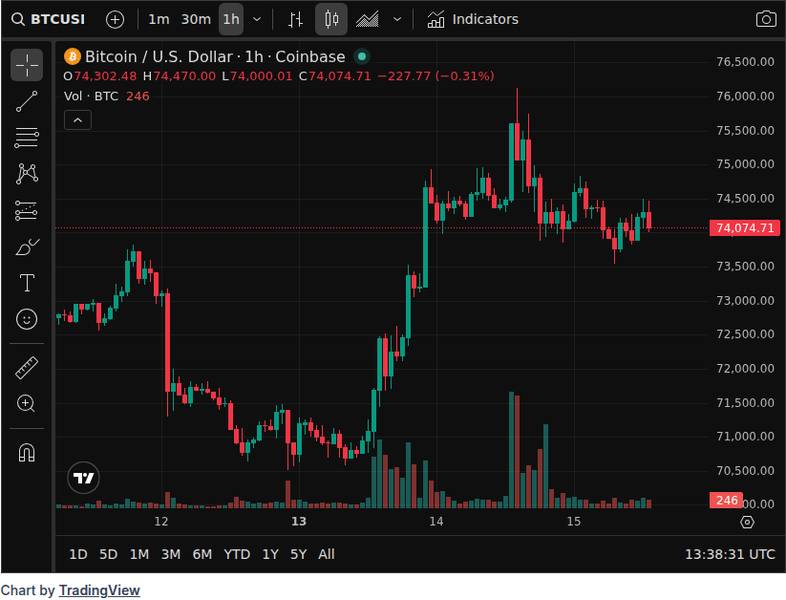Set range to 1M
The height and width of the screenshot is (600, 786).
coord(139,554)
